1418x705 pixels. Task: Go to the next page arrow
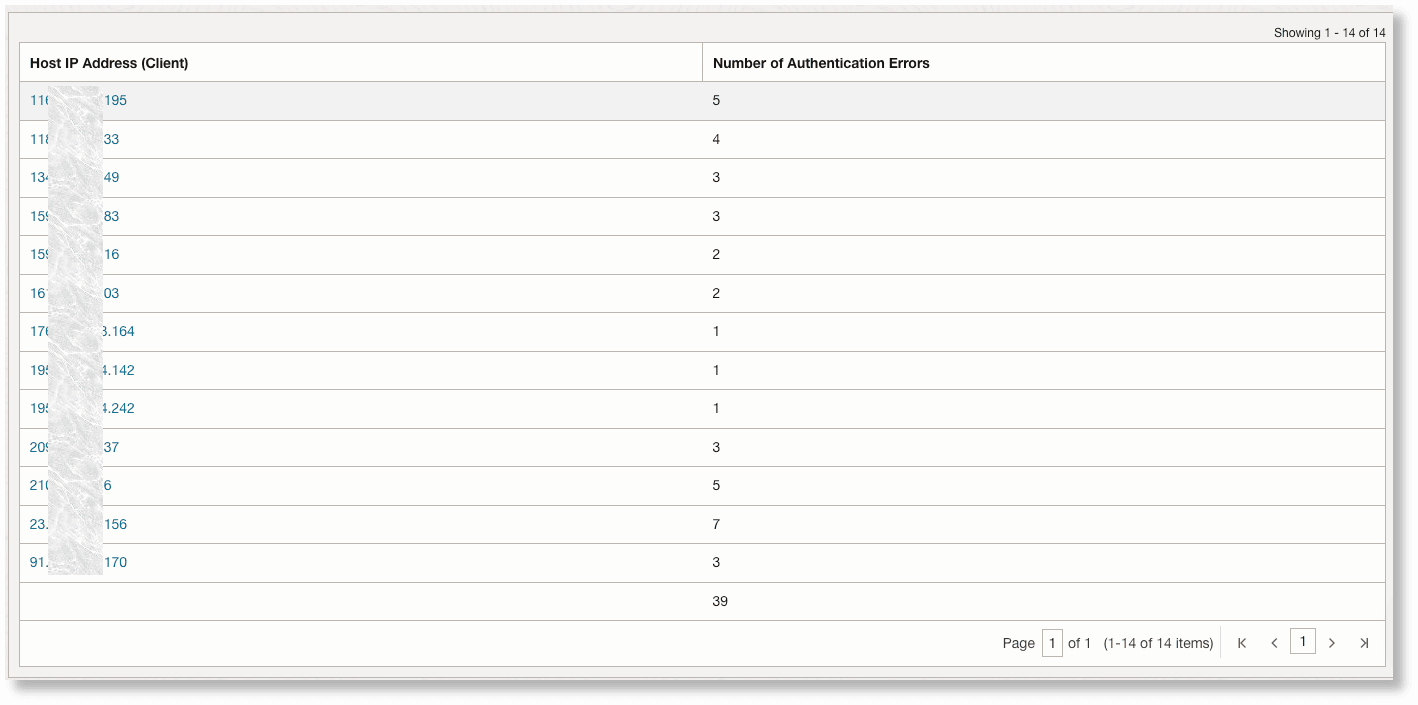(1332, 643)
